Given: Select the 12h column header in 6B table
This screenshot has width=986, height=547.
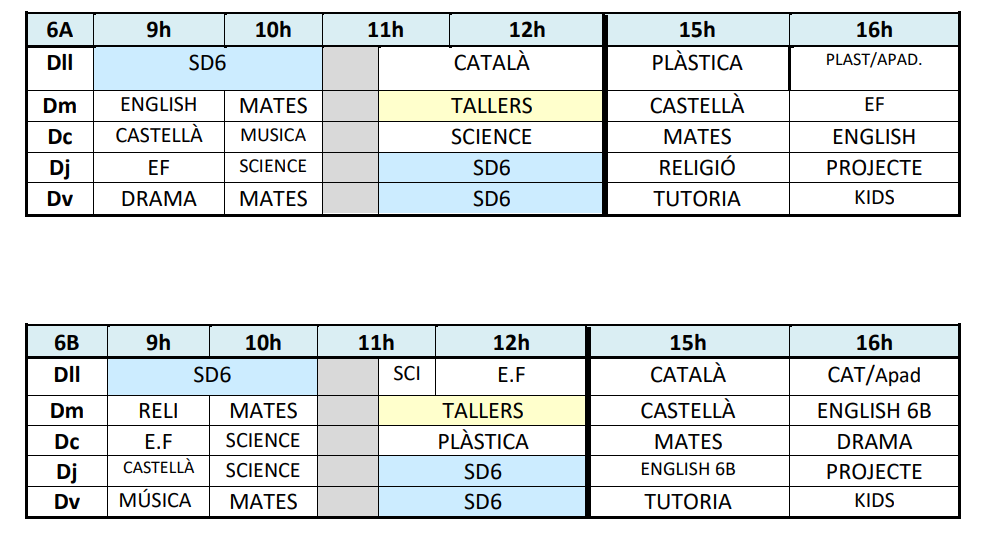Looking at the screenshot, I should [x=511, y=343].
